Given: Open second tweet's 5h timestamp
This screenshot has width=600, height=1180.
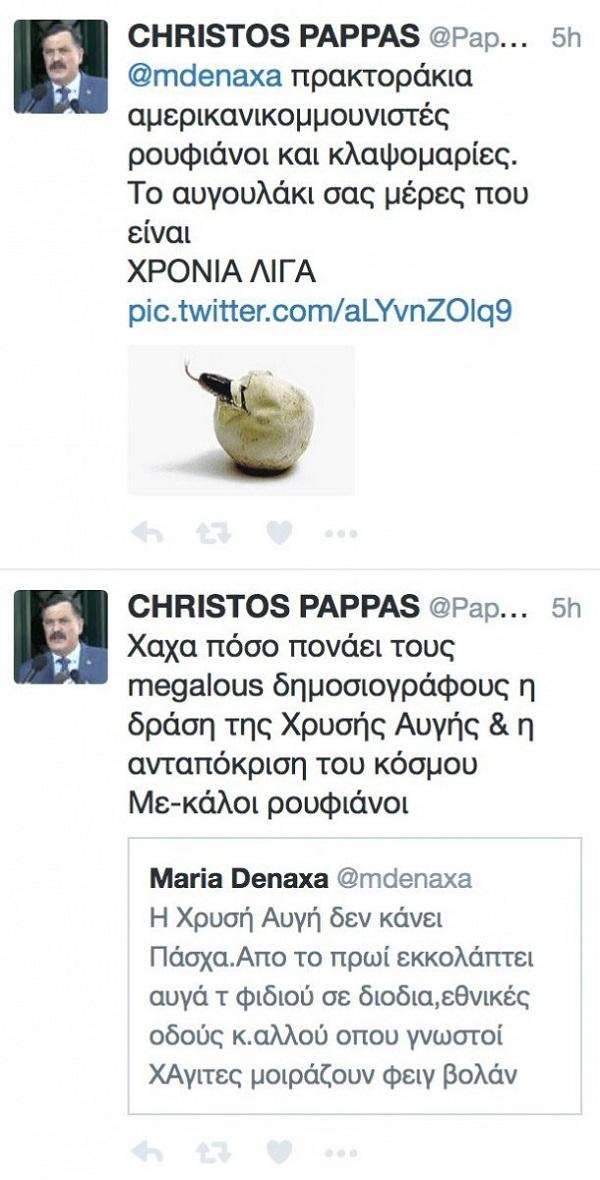Looking at the screenshot, I should pyautogui.click(x=566, y=607).
